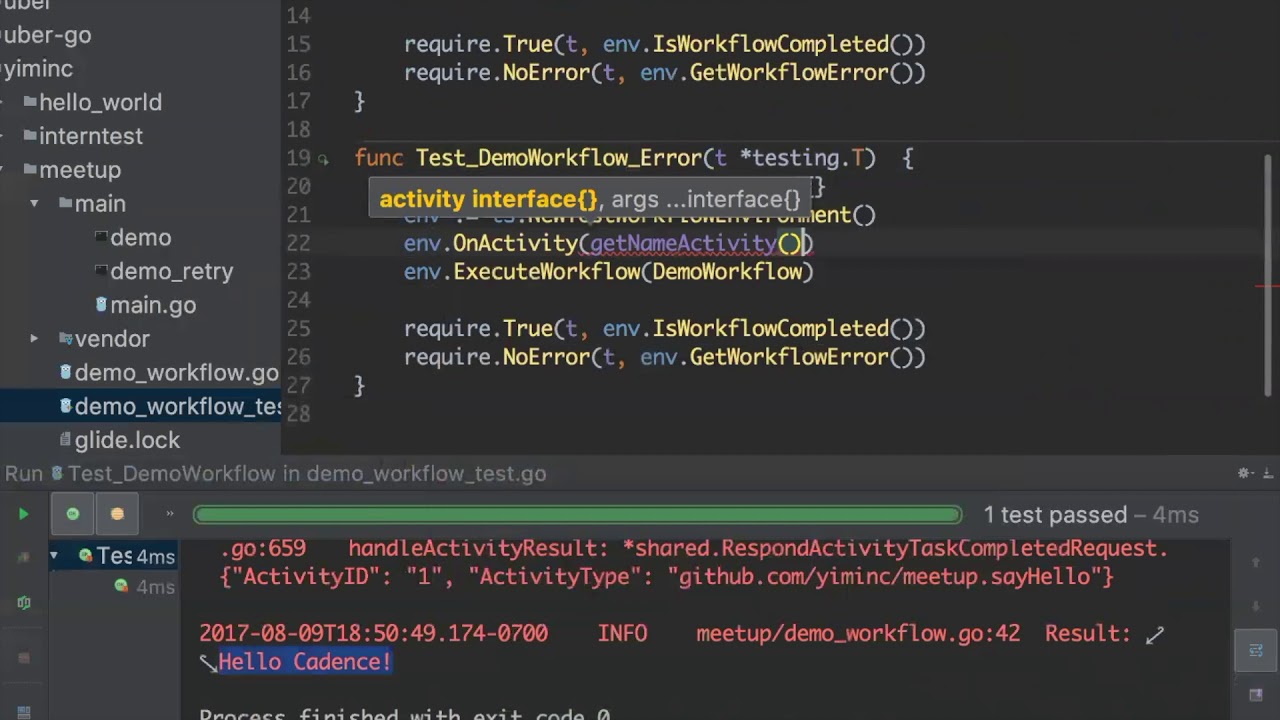Click the parameter hint tooltip
This screenshot has width=1280, height=720.
coord(590,199)
